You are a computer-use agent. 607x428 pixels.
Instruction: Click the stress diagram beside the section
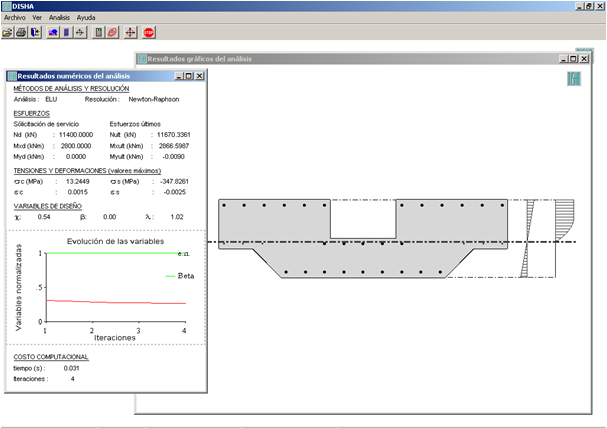pyautogui.click(x=565, y=221)
